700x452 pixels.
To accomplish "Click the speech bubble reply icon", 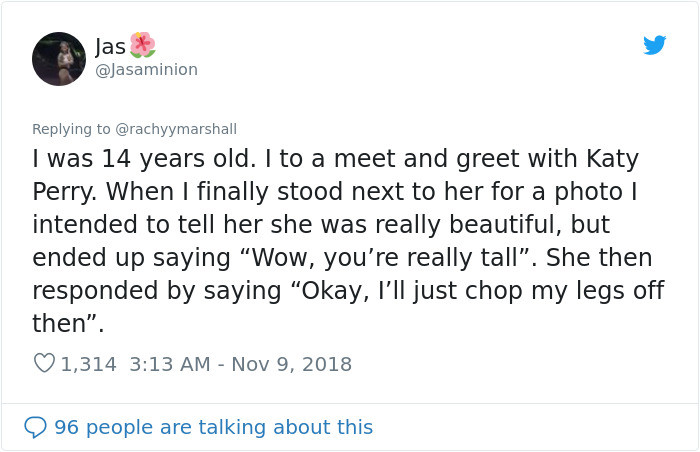I will 36,427.
